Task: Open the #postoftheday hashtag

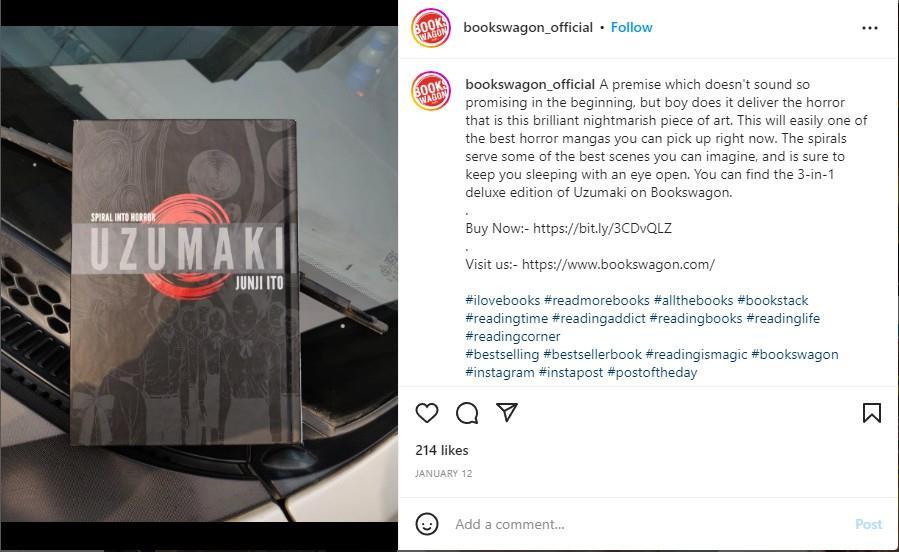Action: pyautogui.click(x=652, y=373)
